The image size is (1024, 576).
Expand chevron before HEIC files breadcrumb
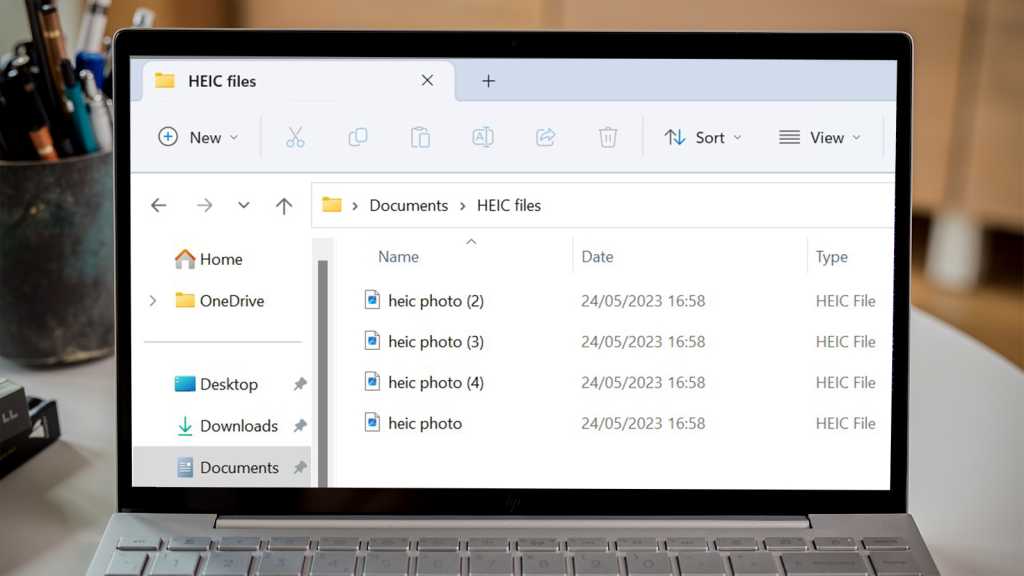pyautogui.click(x=462, y=206)
